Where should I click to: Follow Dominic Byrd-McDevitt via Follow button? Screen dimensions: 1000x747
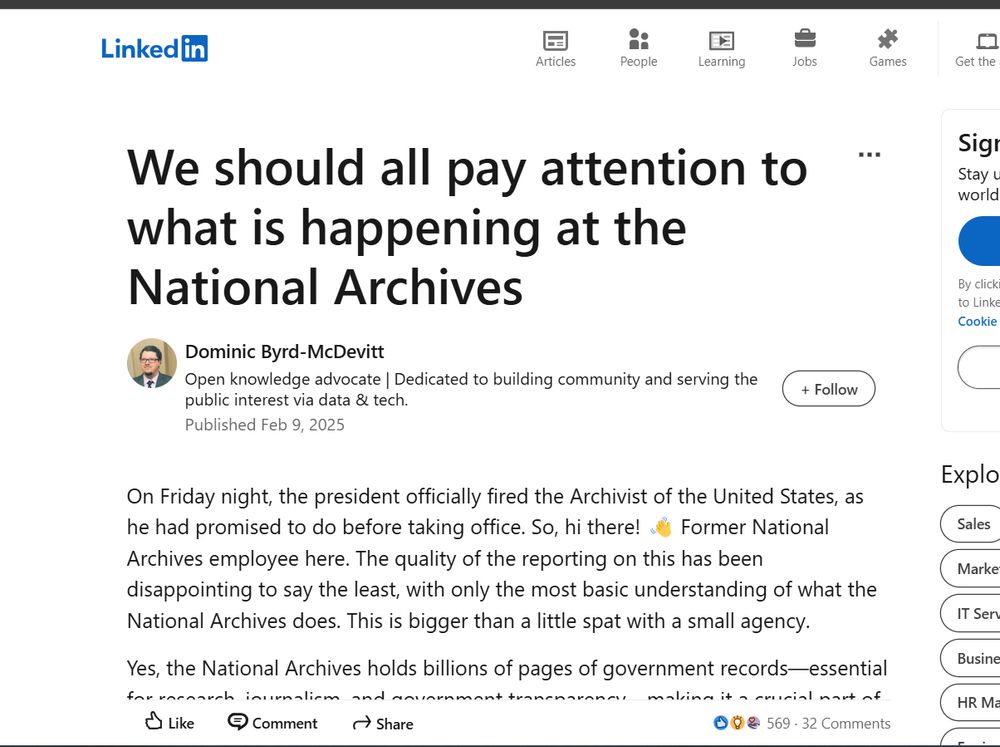[828, 389]
